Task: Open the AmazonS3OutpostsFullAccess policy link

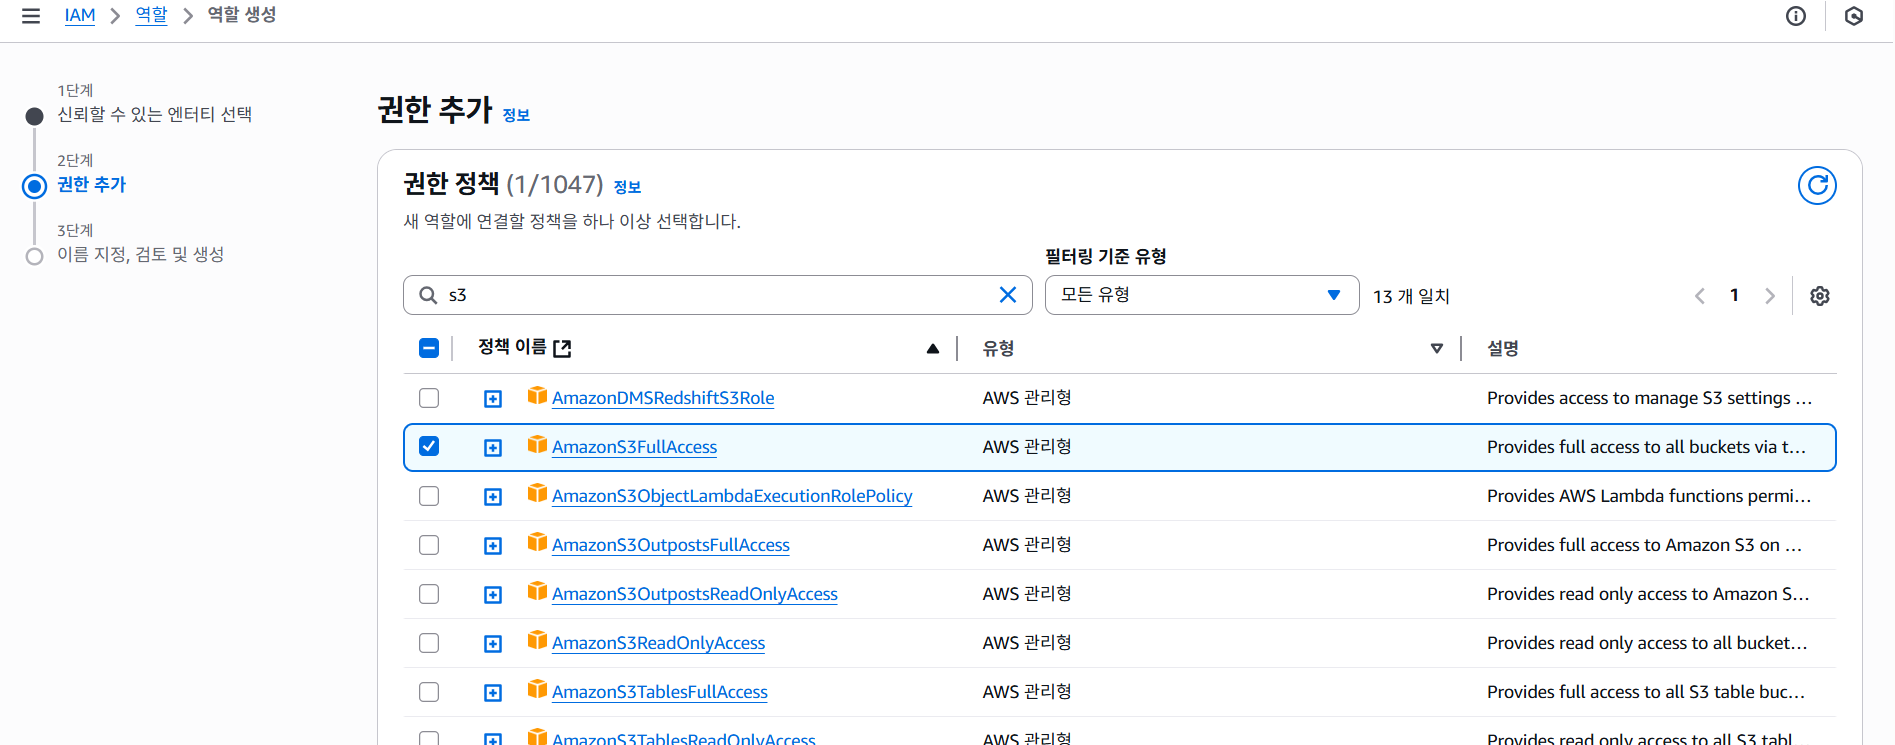Action: click(671, 545)
